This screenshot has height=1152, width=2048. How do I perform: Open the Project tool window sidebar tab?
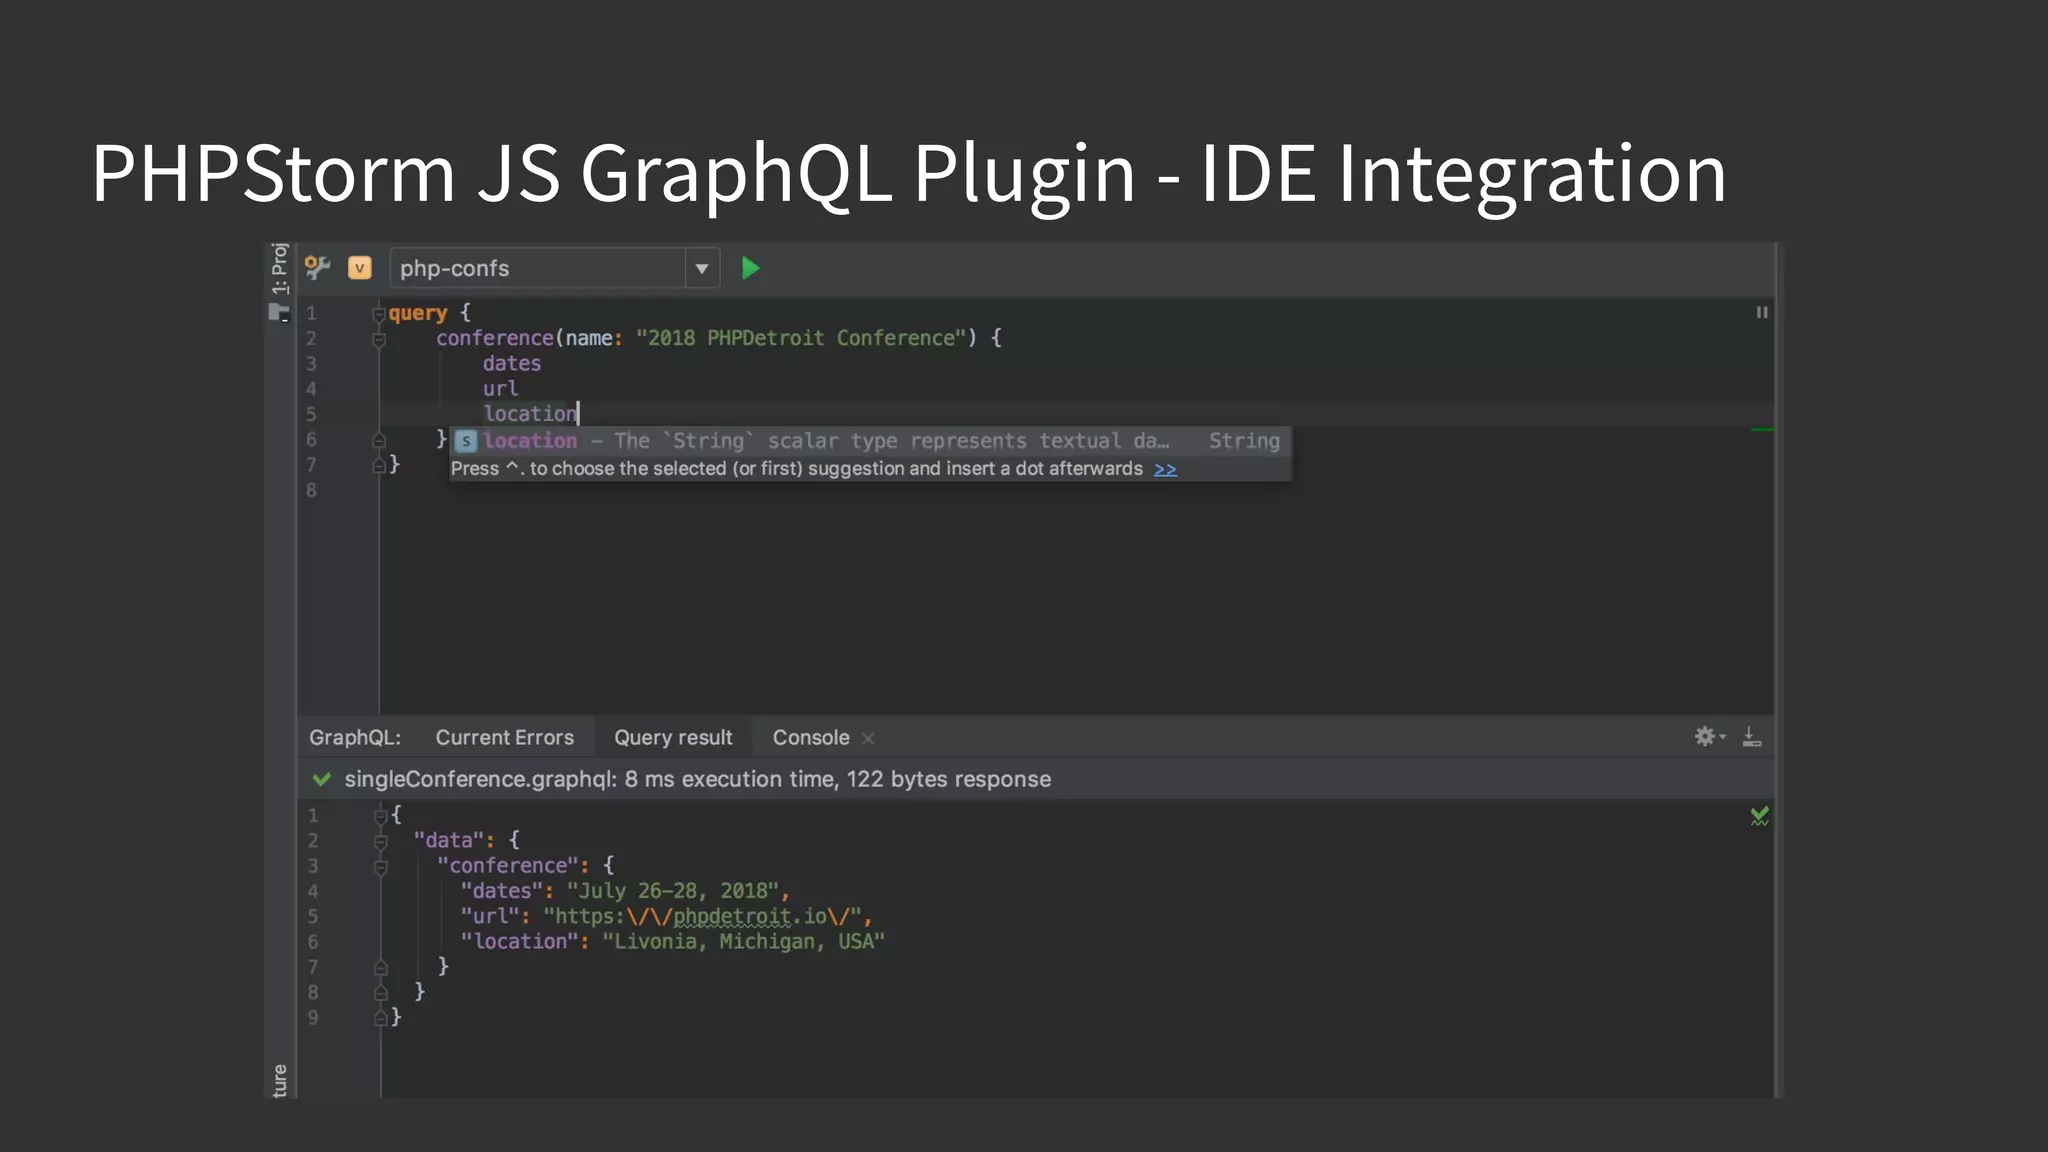[x=279, y=268]
